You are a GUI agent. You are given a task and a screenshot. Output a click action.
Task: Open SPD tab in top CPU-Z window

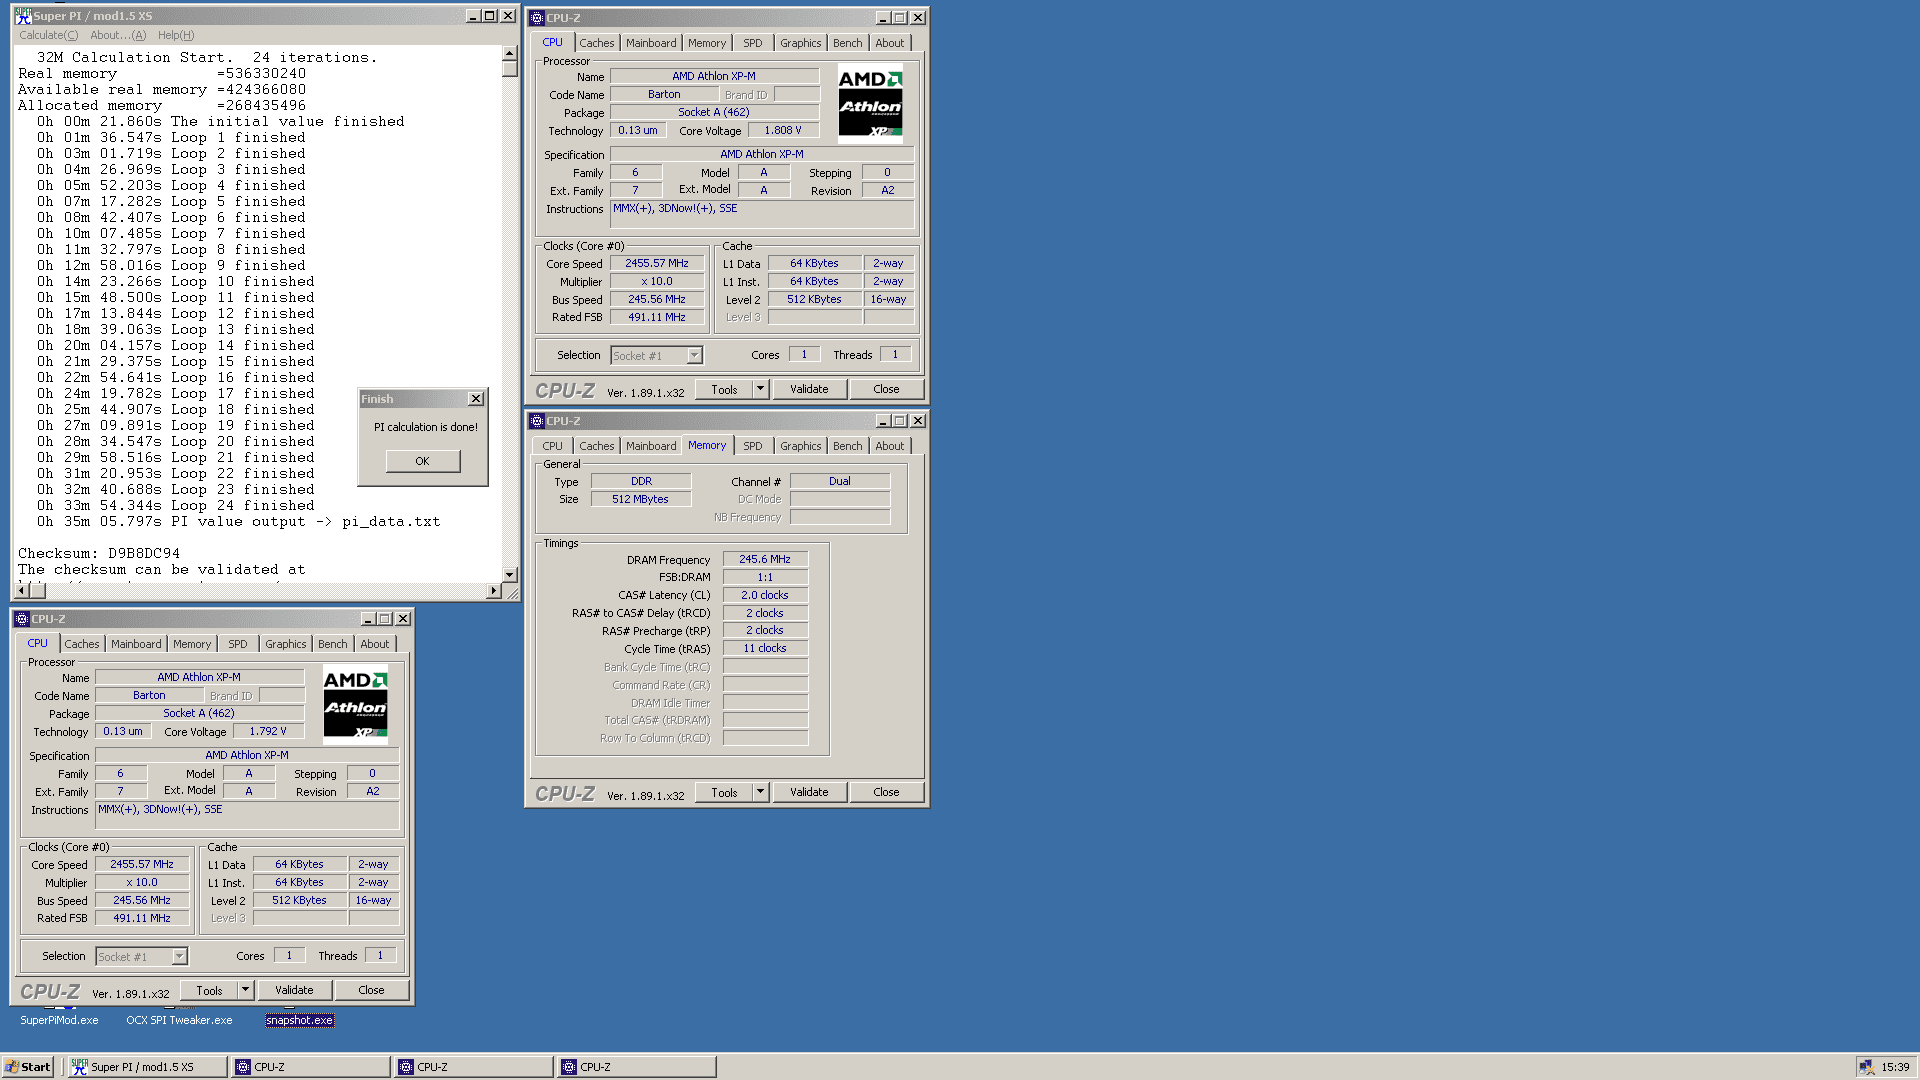coord(753,43)
